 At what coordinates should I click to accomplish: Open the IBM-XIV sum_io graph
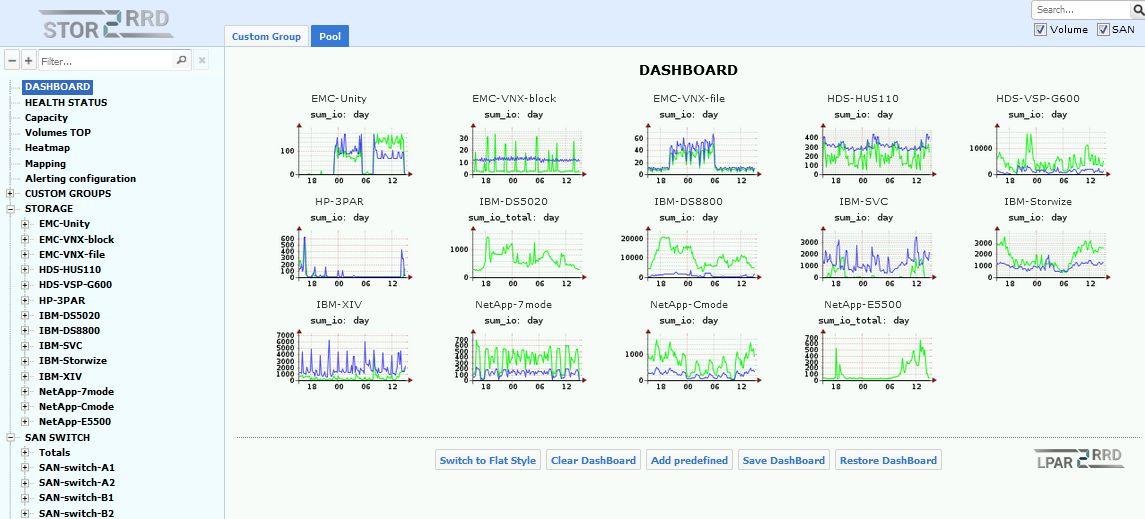340,357
